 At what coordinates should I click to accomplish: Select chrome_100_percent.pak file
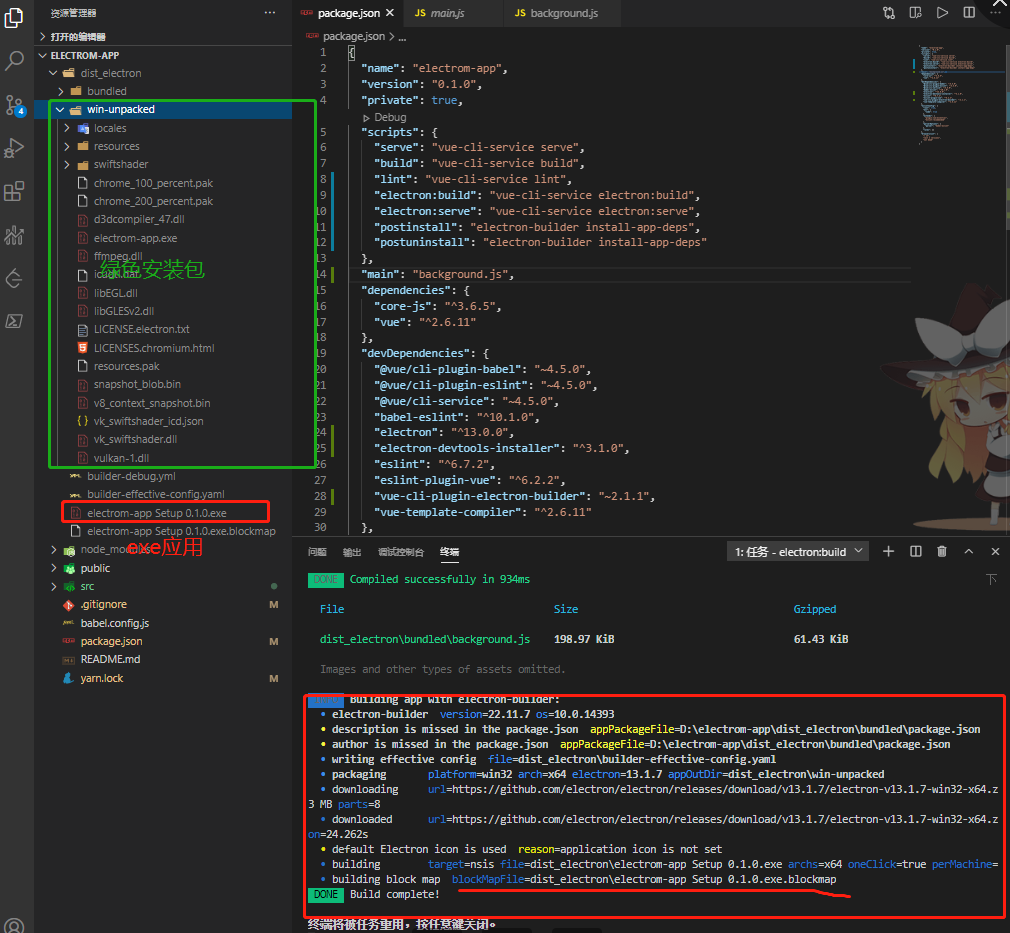(x=164, y=184)
